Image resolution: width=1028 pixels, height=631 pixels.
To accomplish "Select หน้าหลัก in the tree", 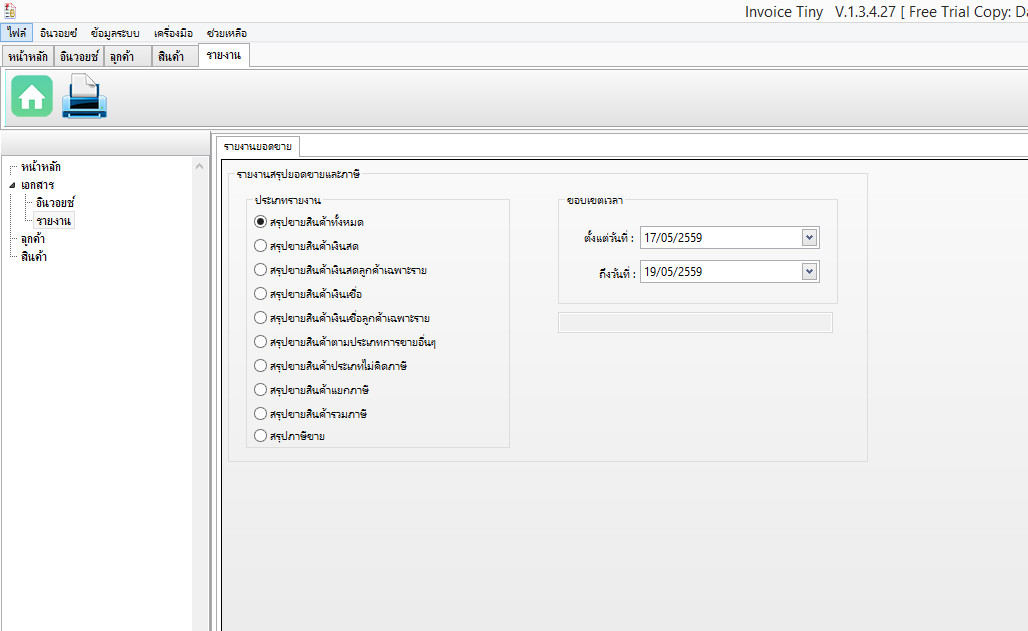I will click(41, 167).
